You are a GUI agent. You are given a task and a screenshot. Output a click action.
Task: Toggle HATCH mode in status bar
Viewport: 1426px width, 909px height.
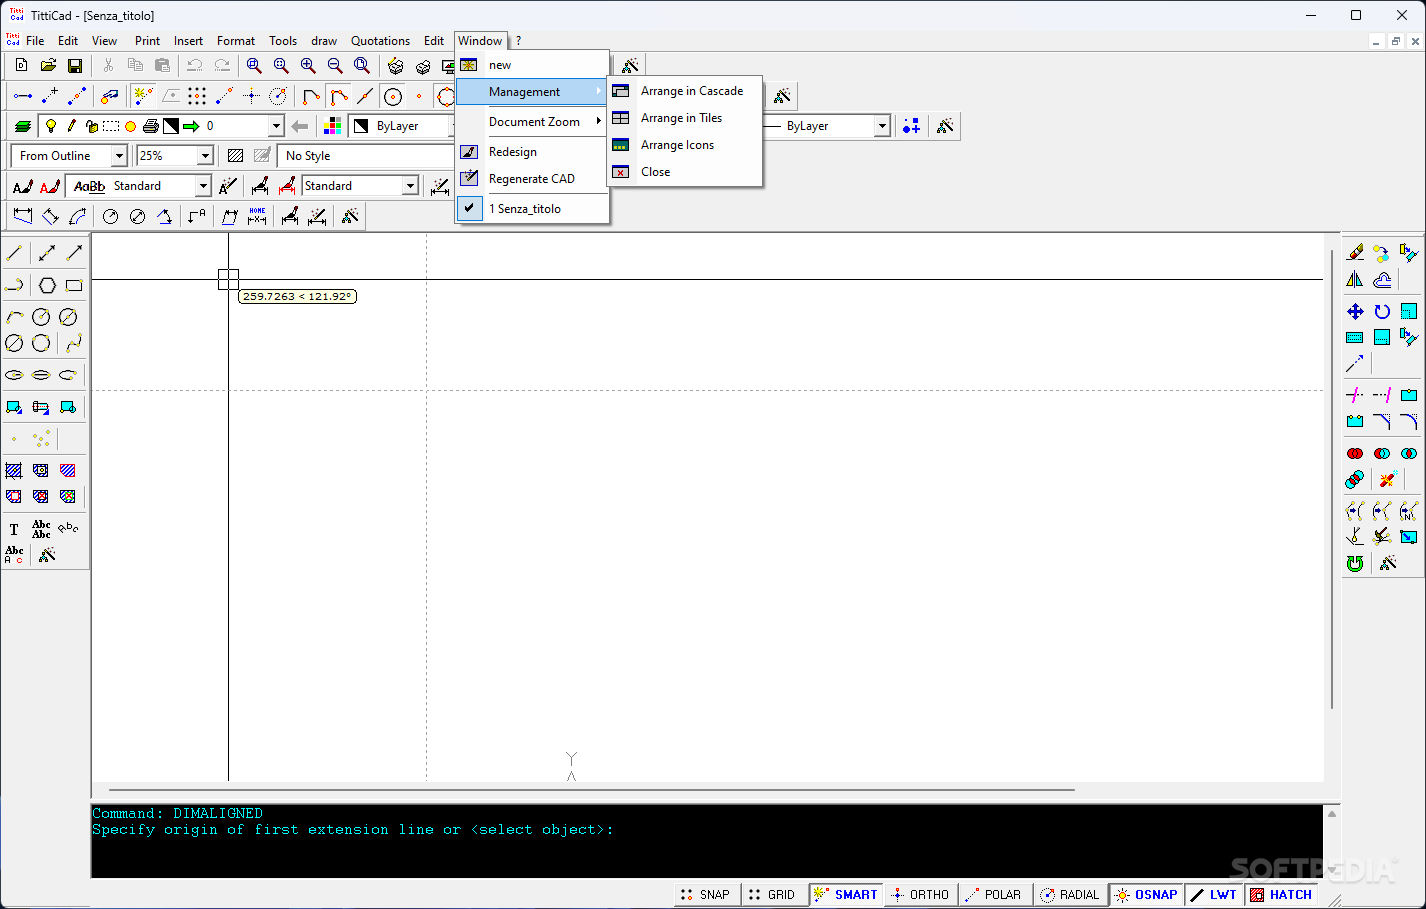coord(1281,895)
